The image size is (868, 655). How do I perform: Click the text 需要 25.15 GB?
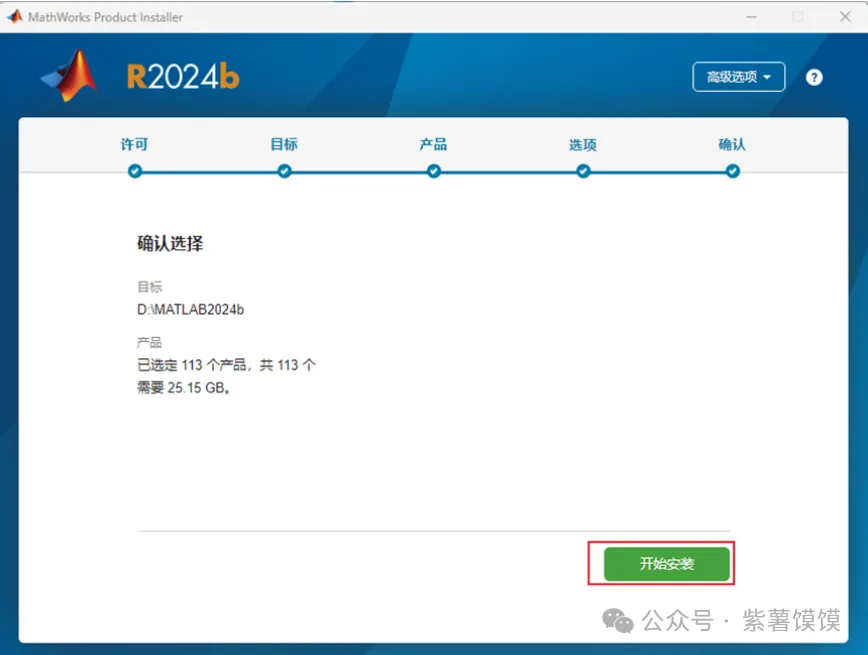[x=183, y=388]
